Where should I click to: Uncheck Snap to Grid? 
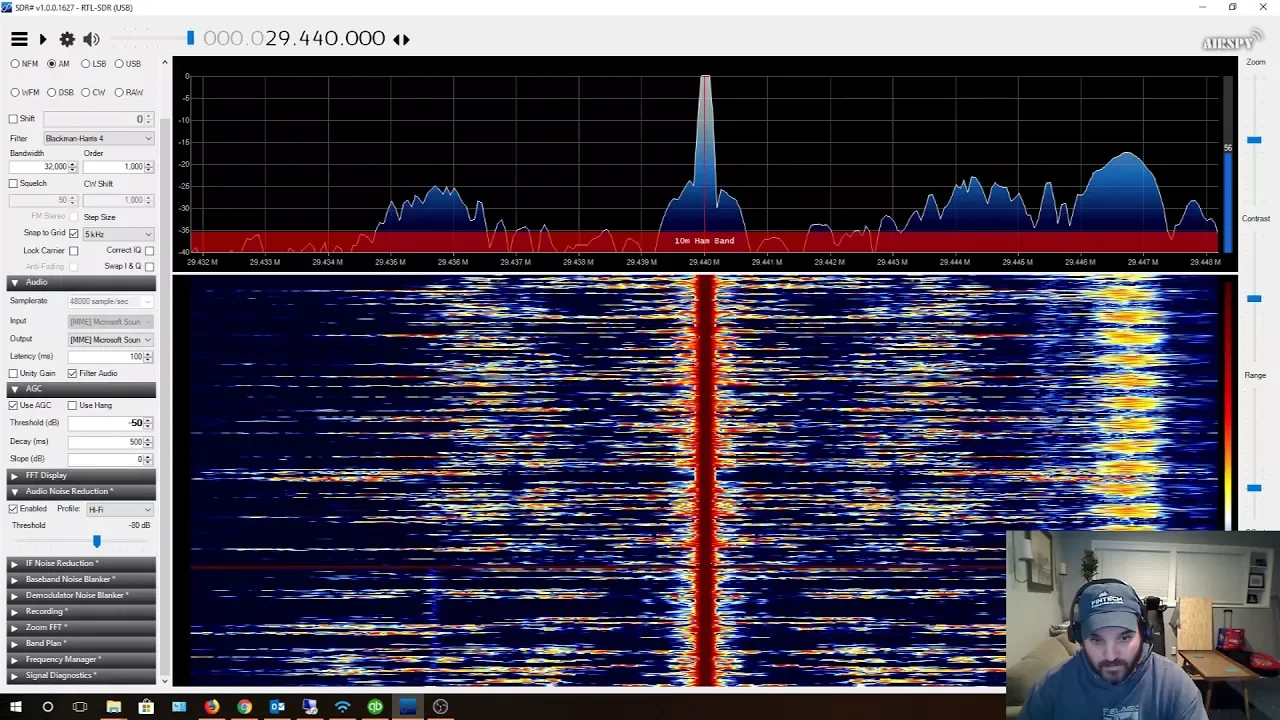tap(73, 234)
